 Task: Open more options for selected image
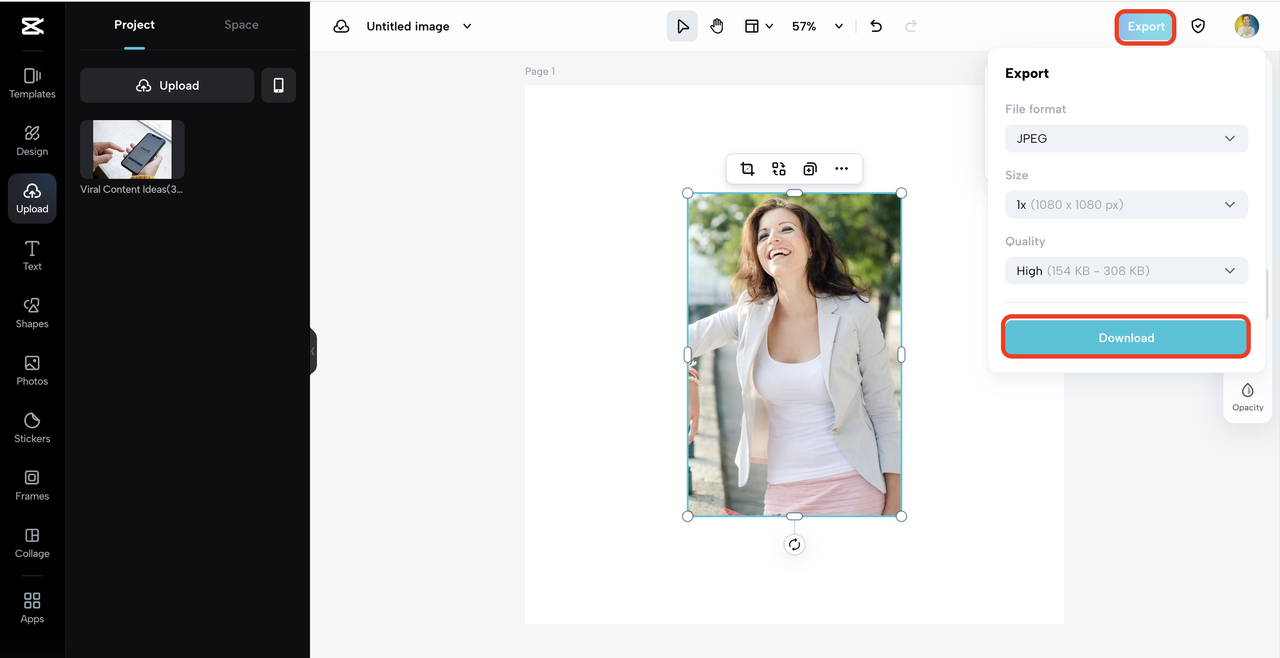coord(841,169)
